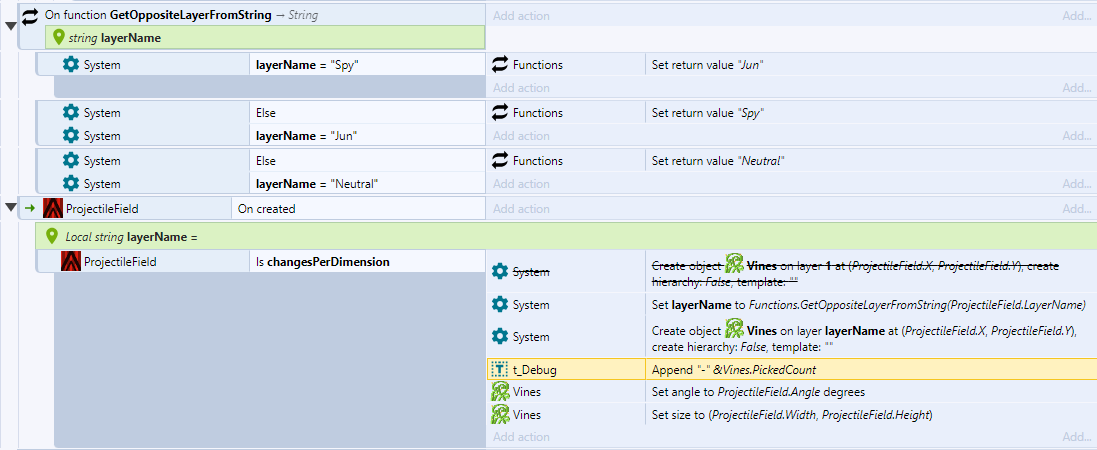Select the Set return value "Spy" action

coord(870,113)
